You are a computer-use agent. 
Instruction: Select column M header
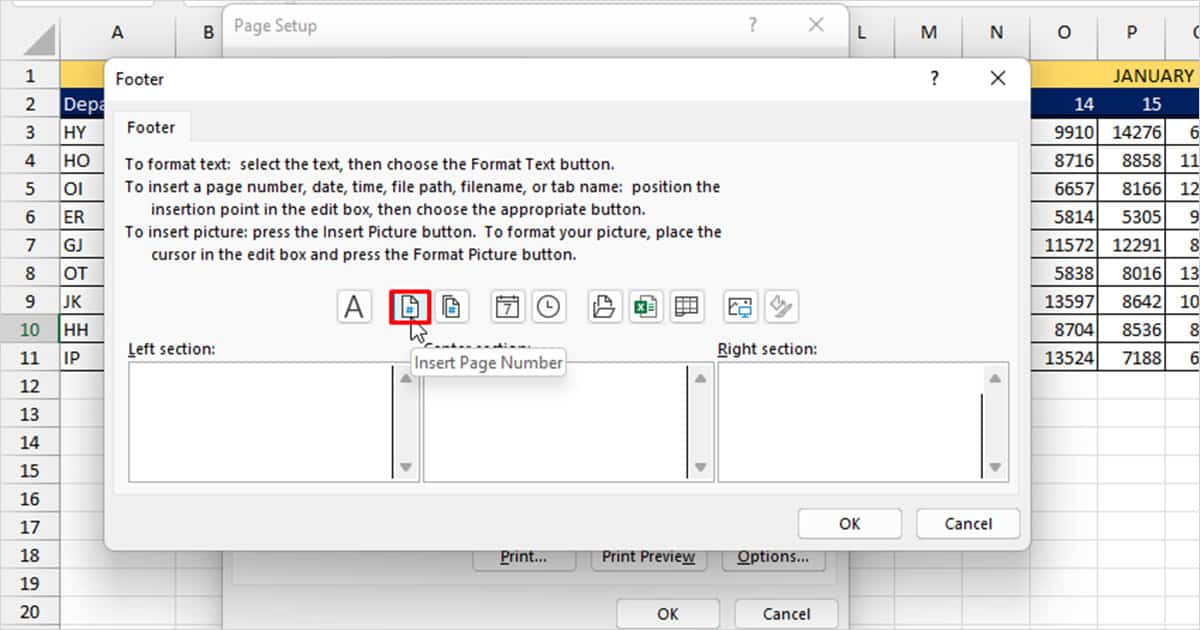pyautogui.click(x=929, y=33)
